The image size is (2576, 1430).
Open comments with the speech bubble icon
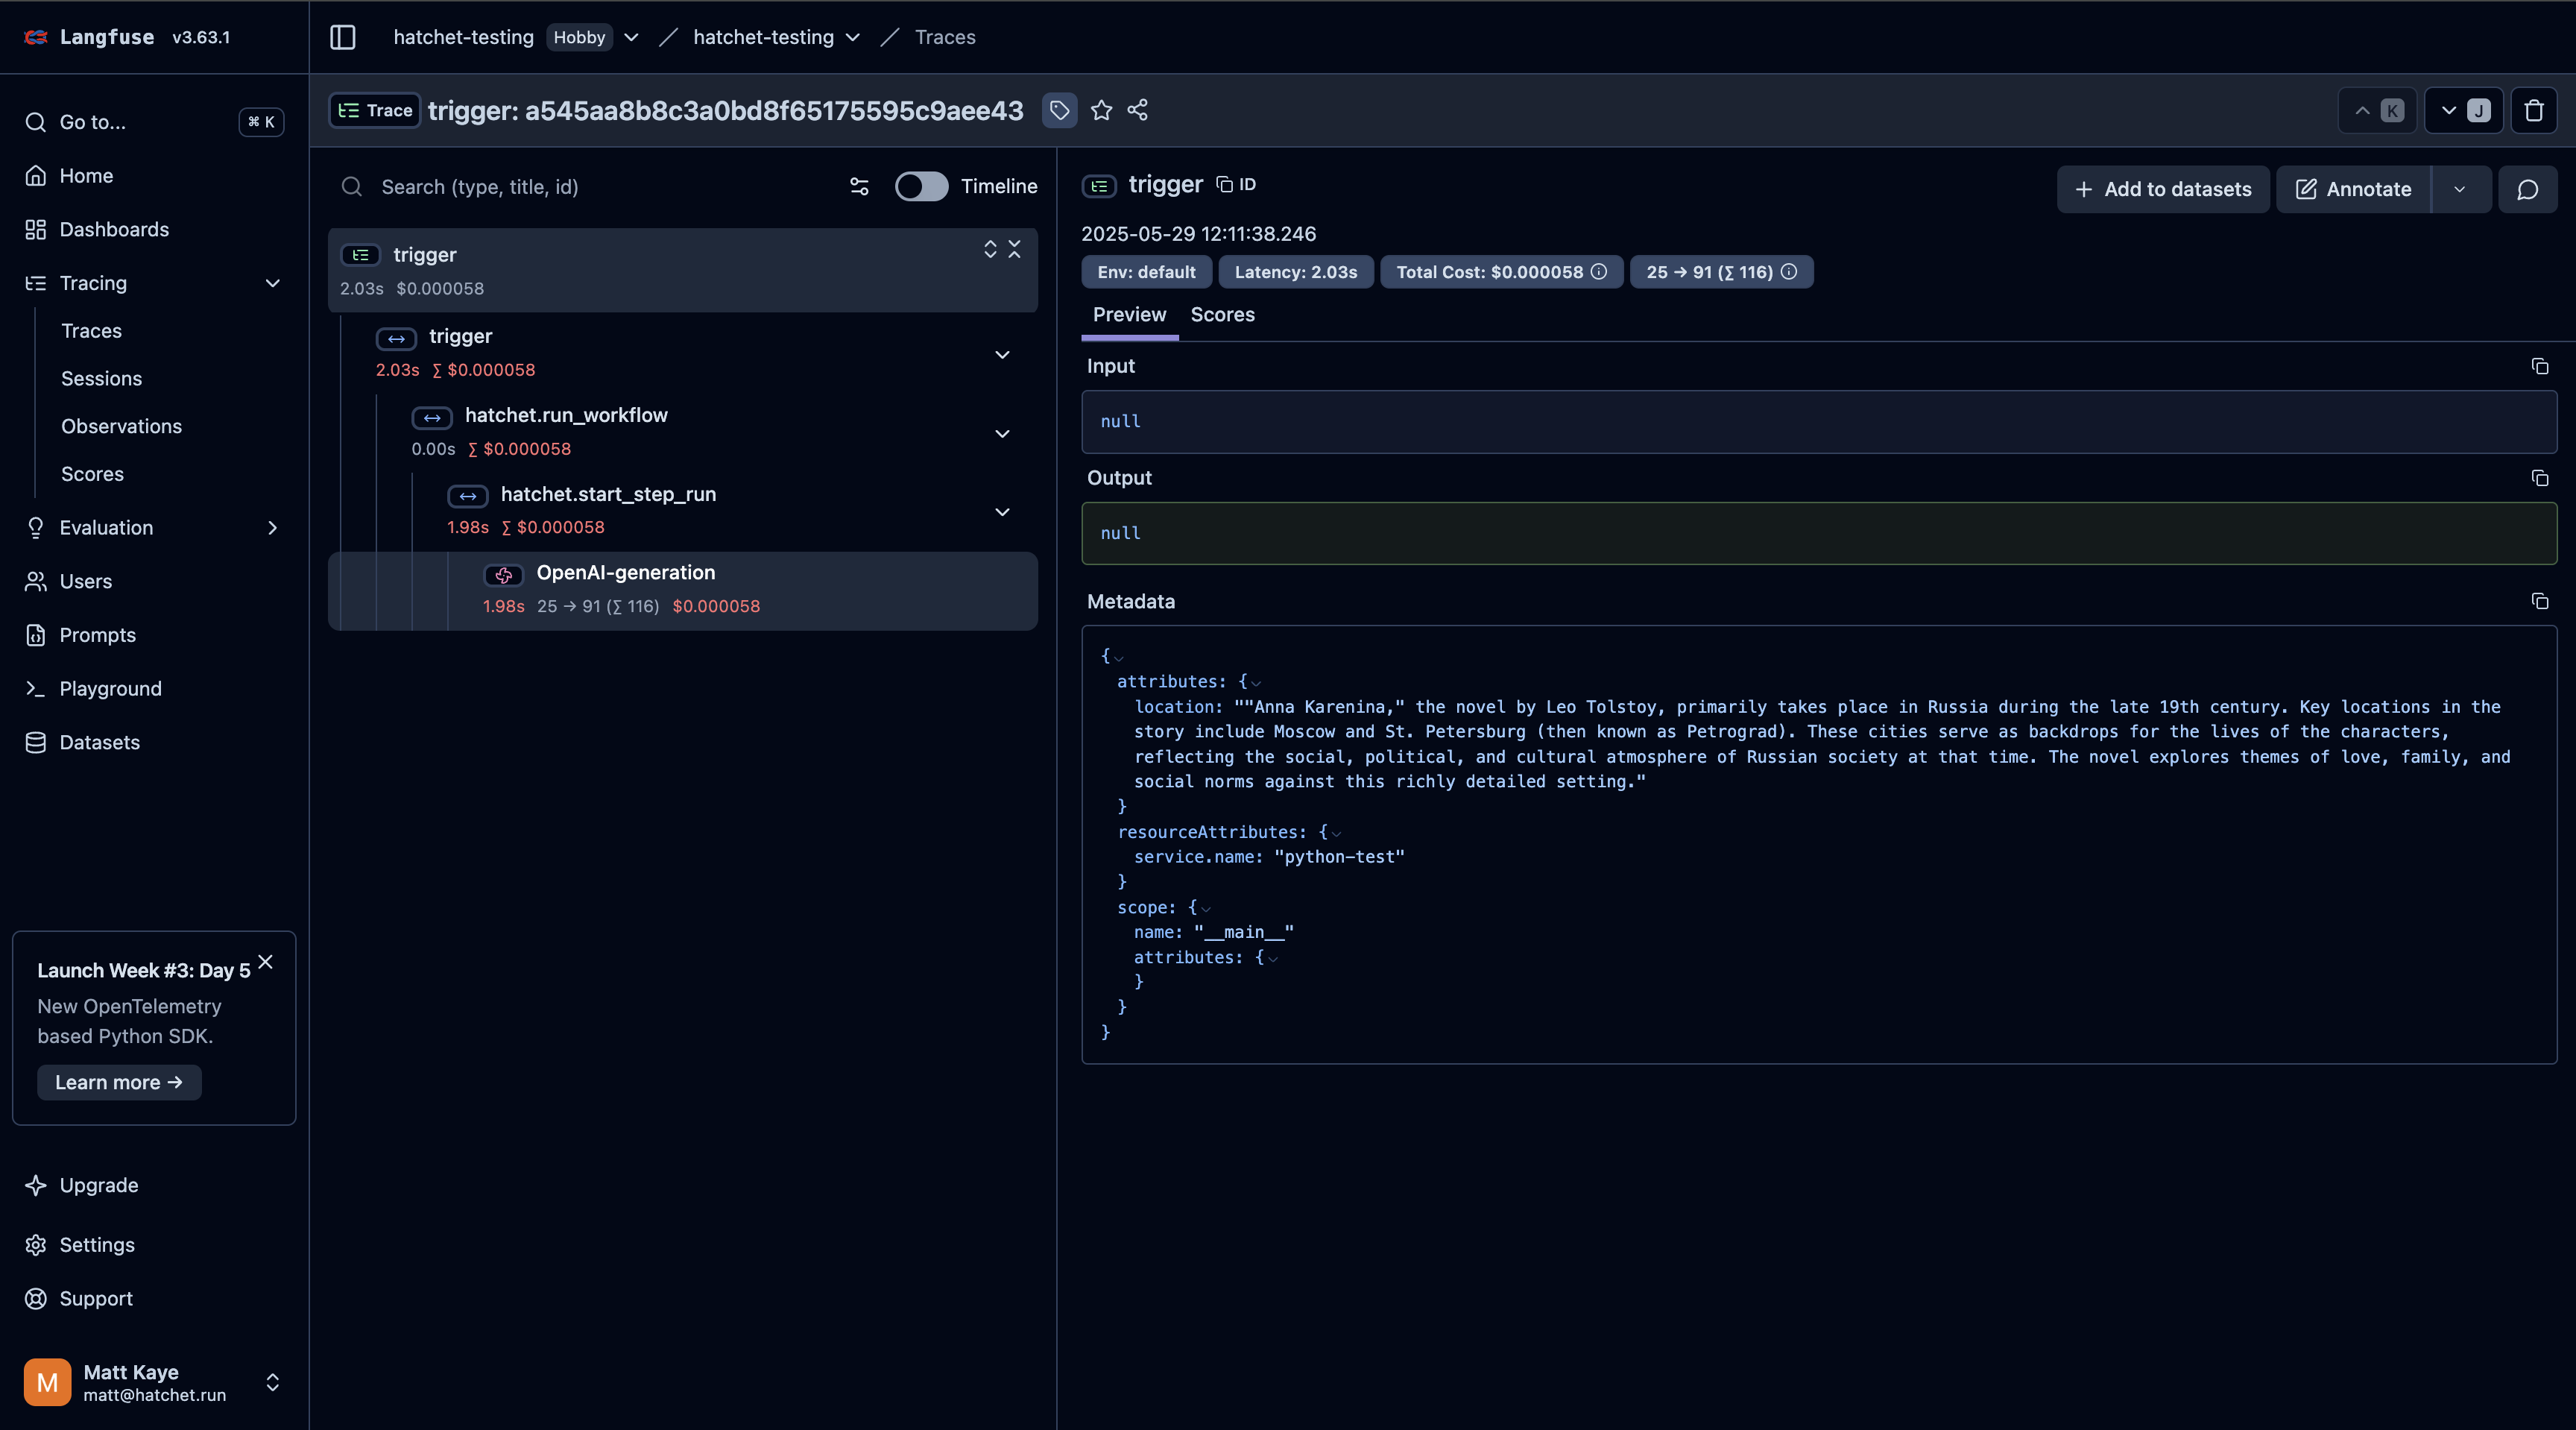click(2527, 189)
